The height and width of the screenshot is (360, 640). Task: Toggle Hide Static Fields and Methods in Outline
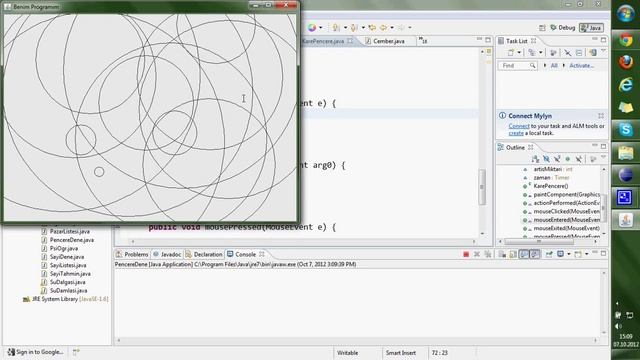tap(557, 159)
